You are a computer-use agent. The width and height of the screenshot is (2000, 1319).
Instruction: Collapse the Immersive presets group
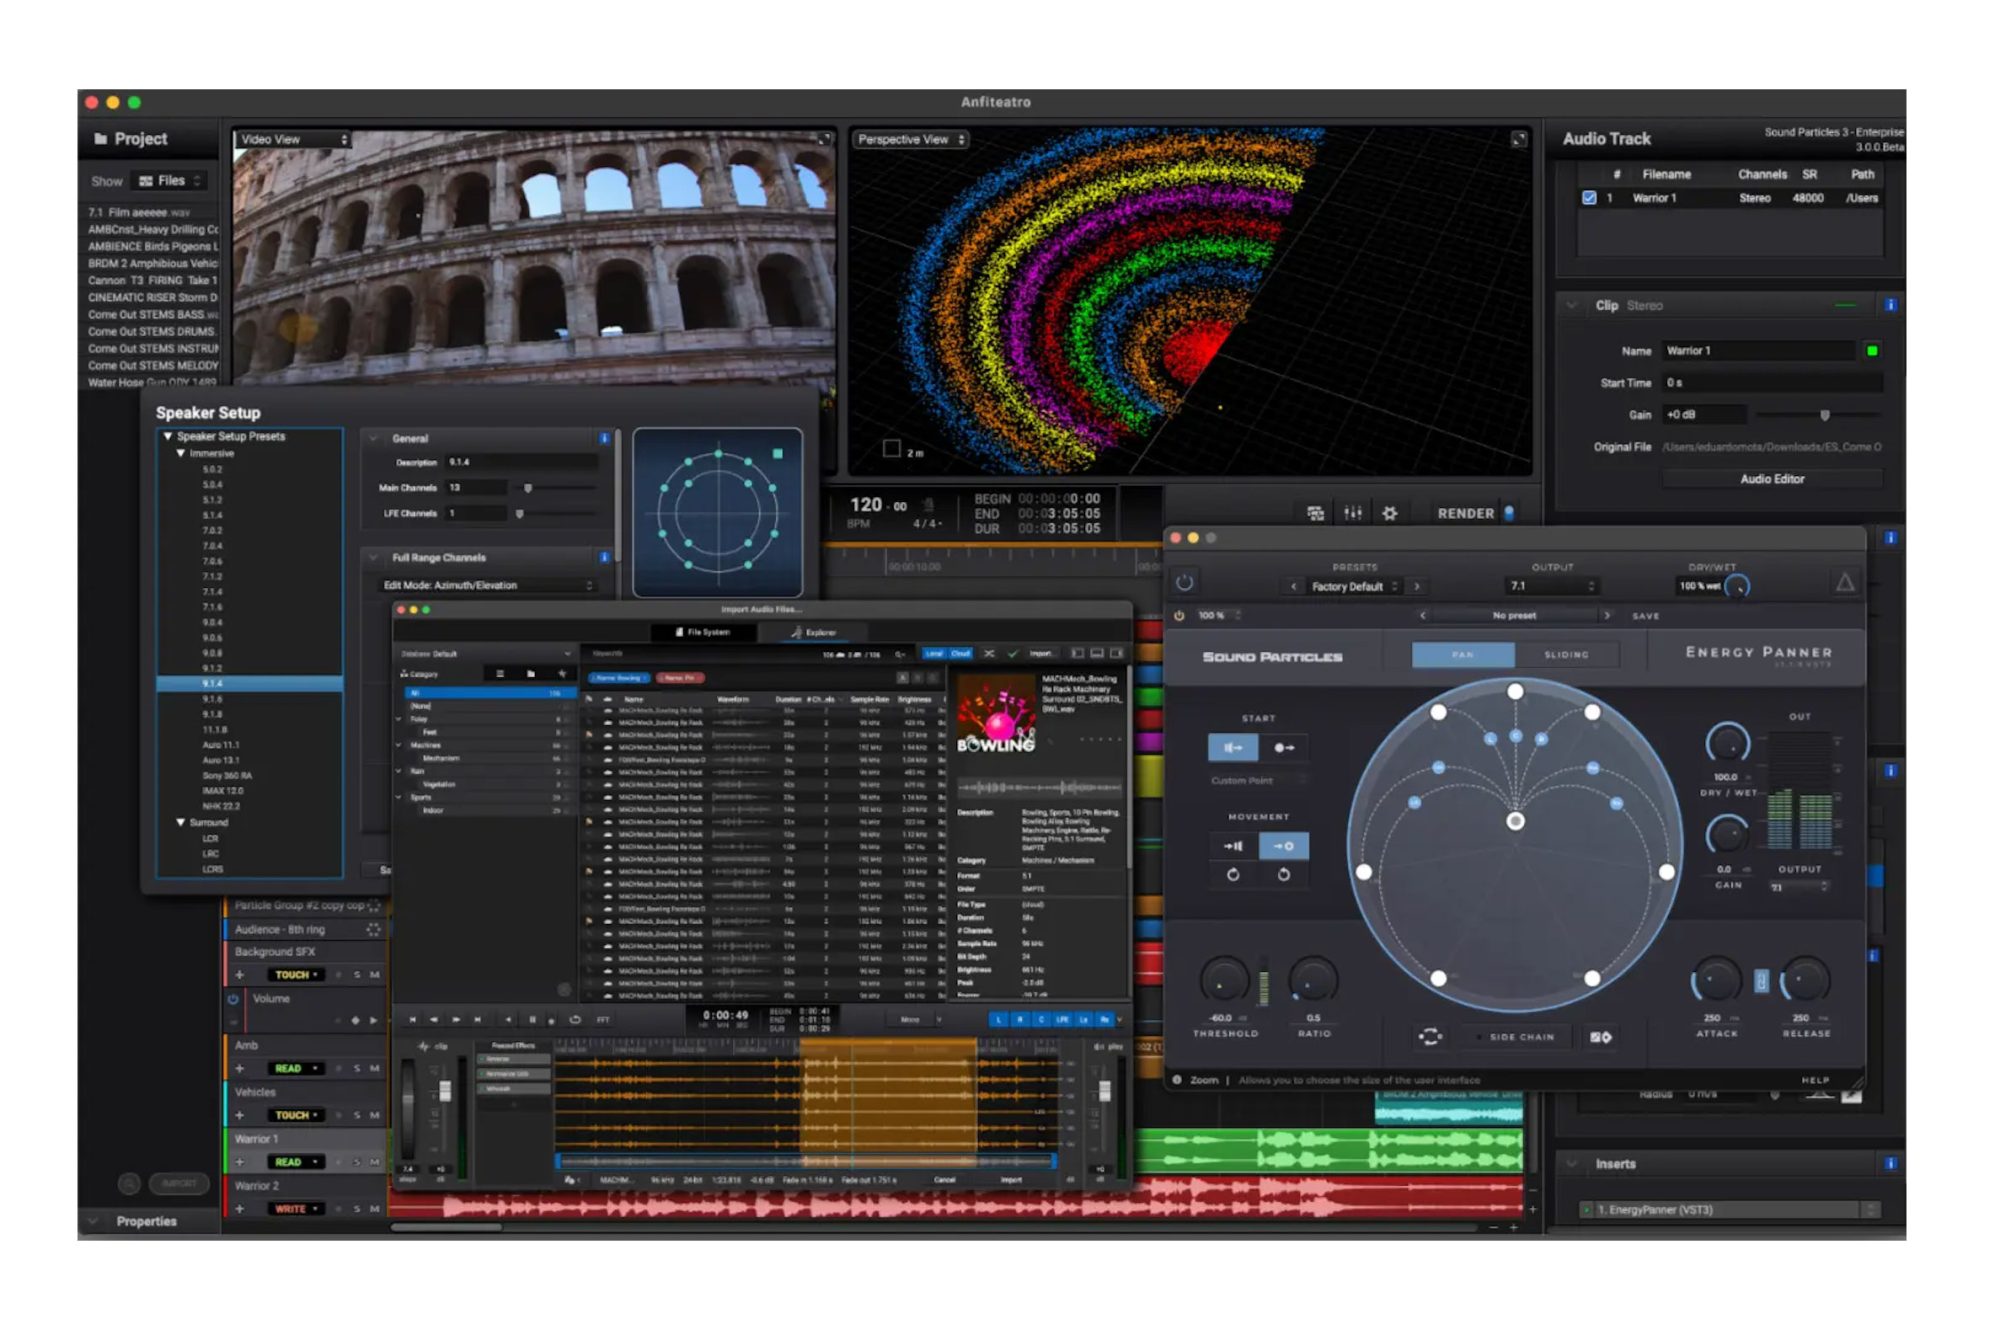pyautogui.click(x=180, y=453)
